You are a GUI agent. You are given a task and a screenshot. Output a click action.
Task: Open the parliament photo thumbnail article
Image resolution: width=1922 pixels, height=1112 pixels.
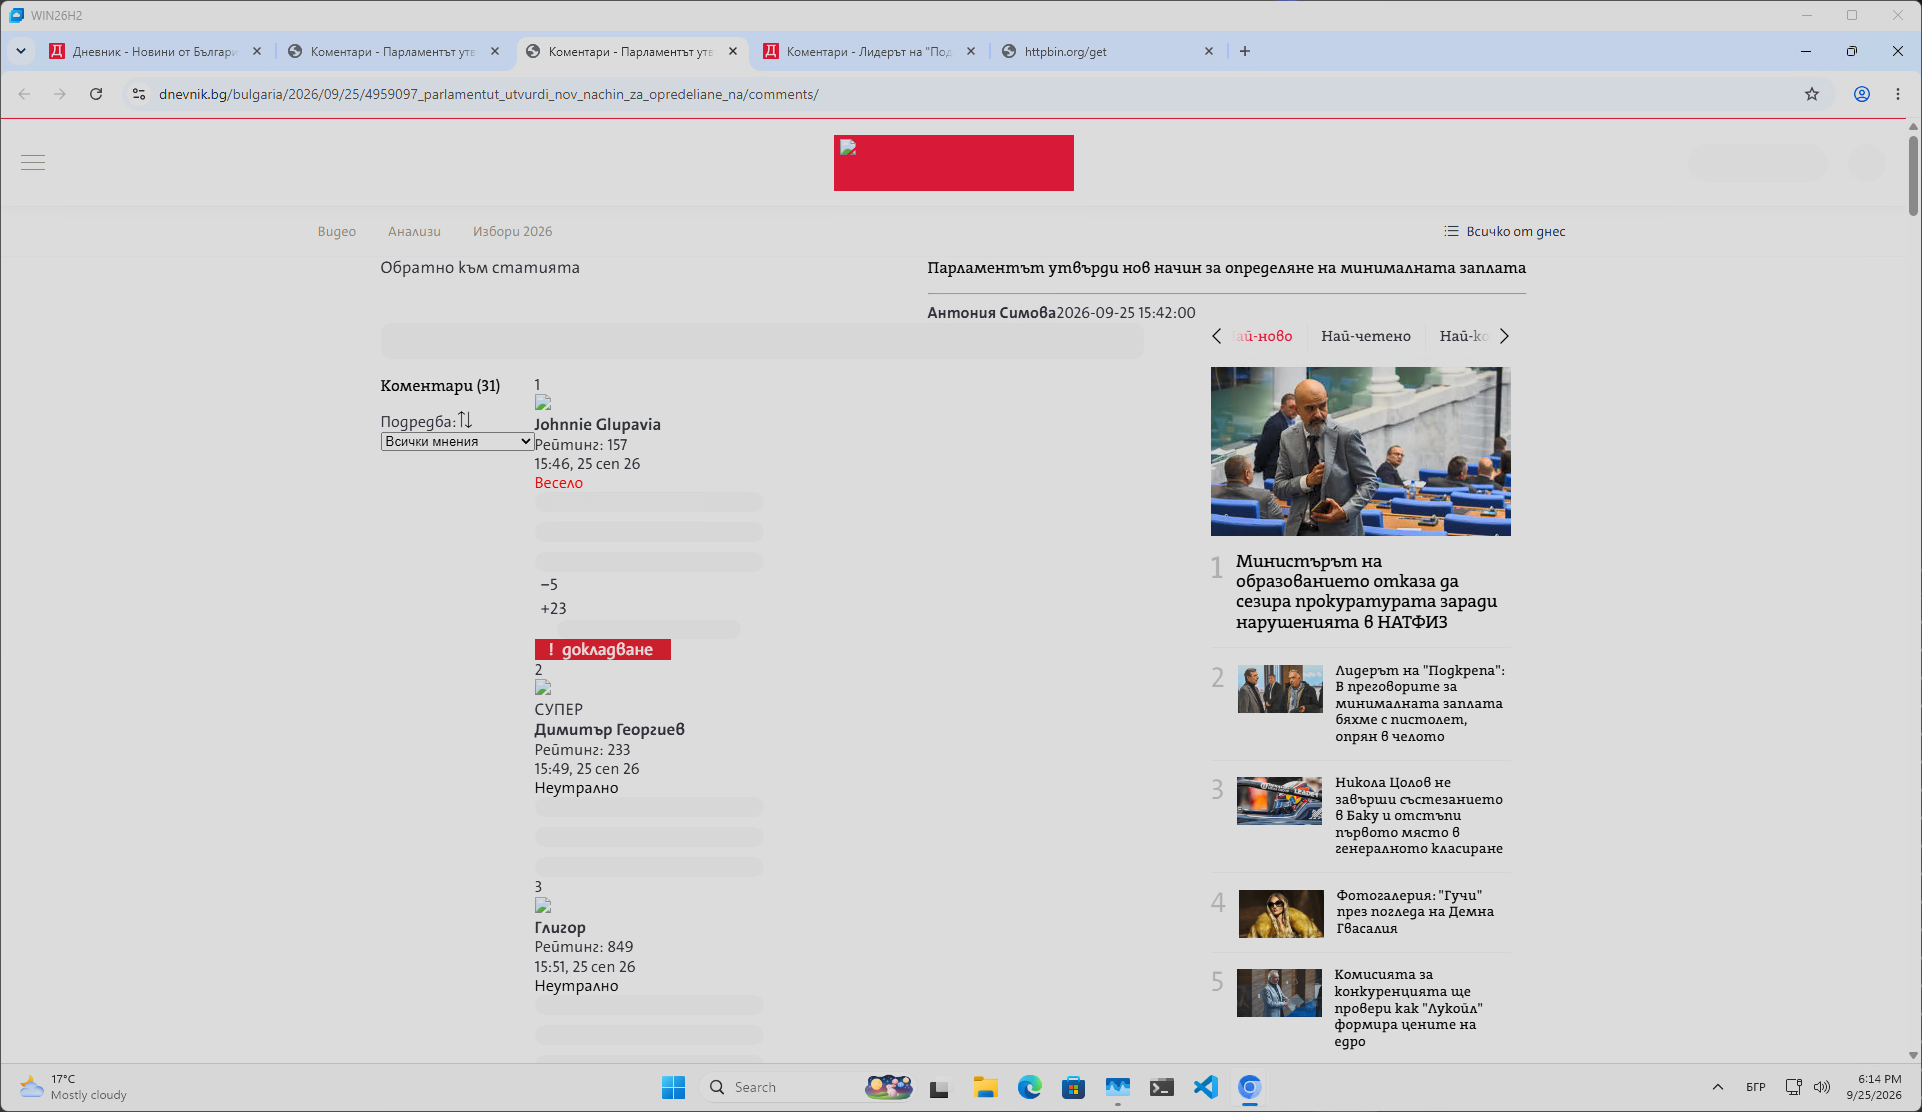click(1361, 451)
